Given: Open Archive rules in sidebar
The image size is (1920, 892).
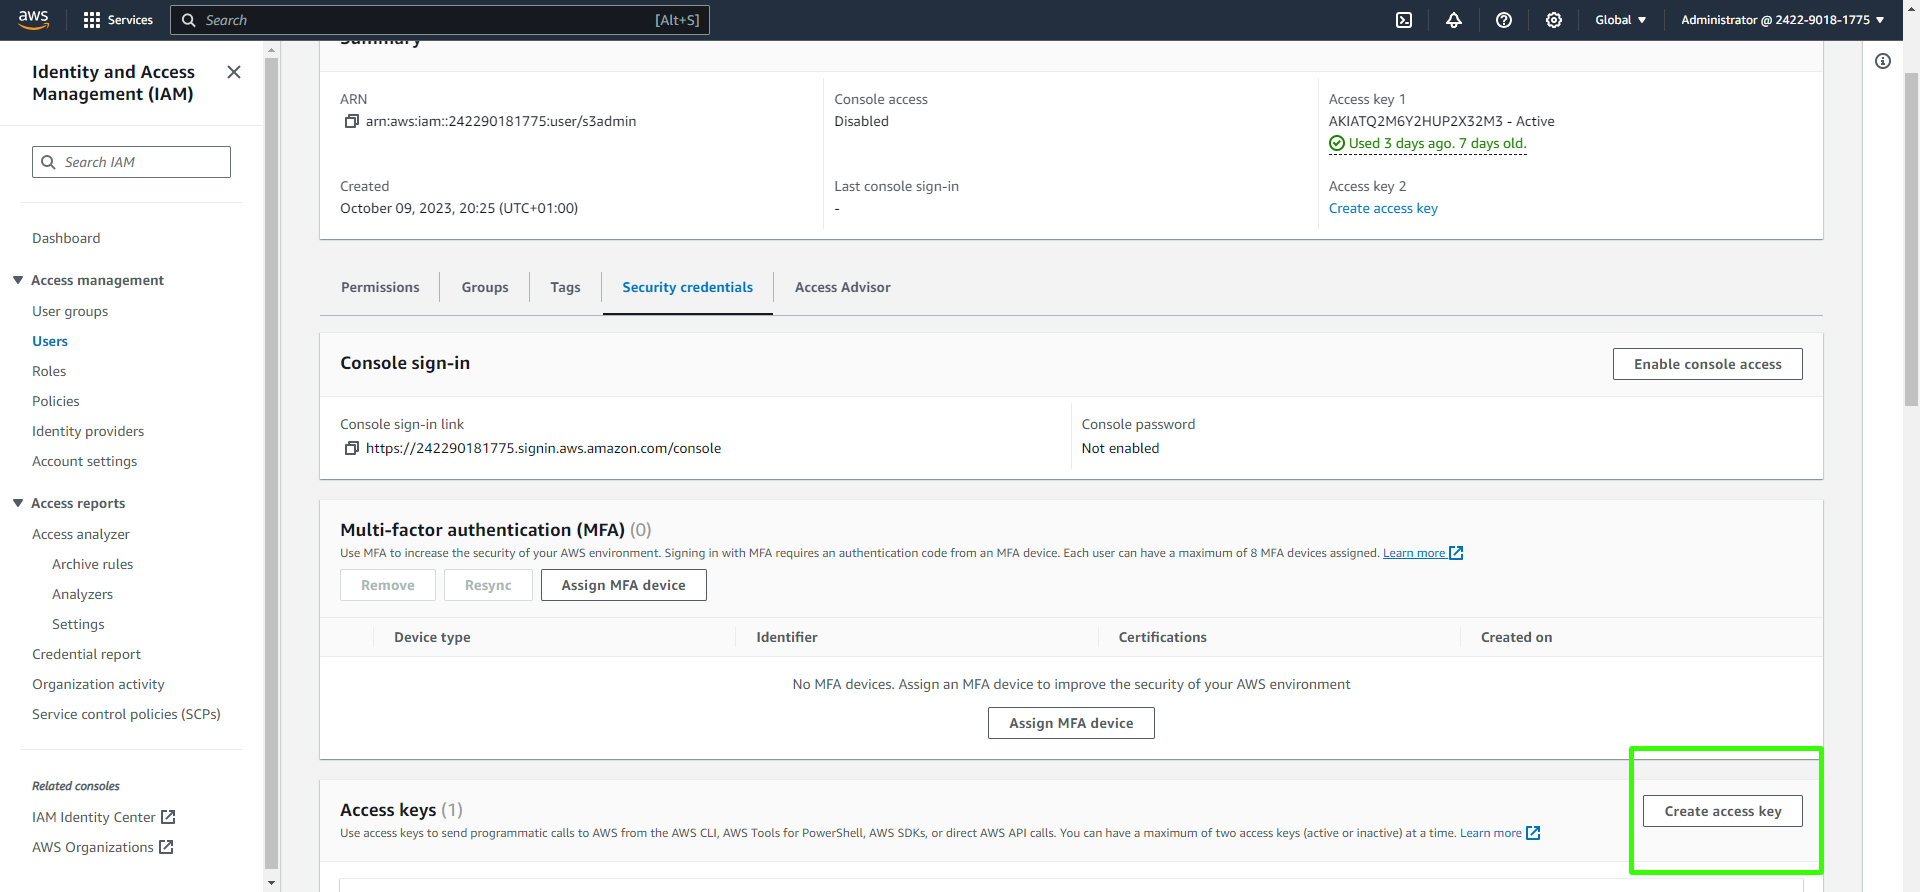Looking at the screenshot, I should coord(93,564).
